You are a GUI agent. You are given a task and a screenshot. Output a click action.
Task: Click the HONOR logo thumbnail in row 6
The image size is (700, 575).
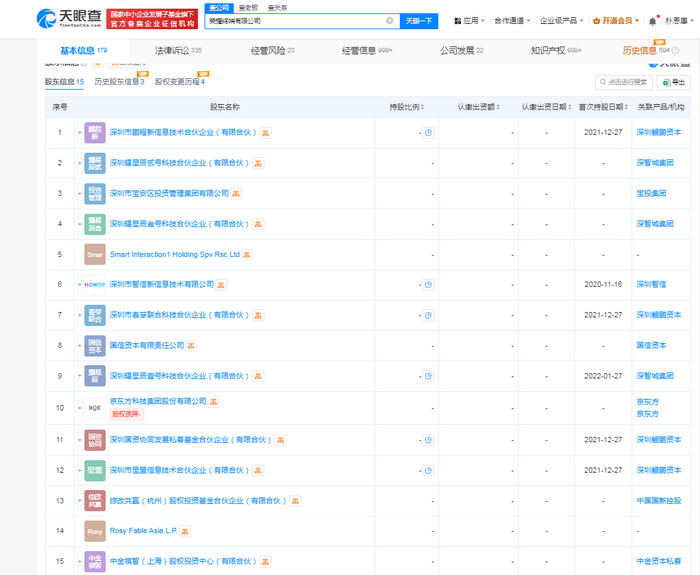coord(95,285)
